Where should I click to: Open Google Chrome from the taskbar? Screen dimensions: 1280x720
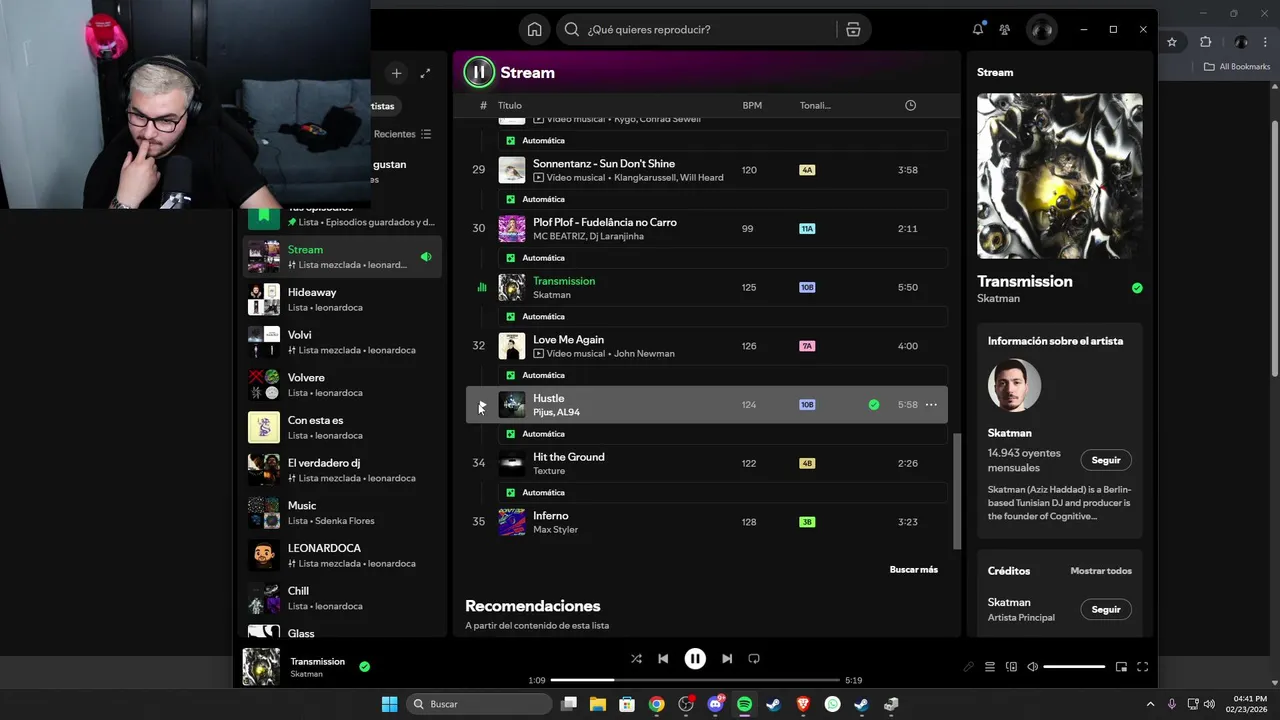(656, 704)
